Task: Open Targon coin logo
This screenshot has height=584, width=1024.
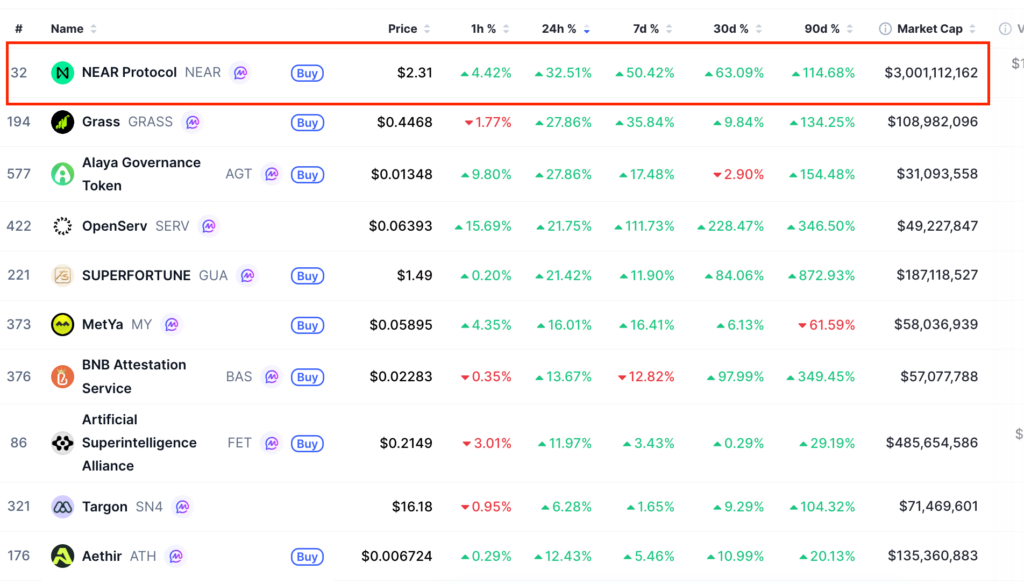Action: click(62, 507)
